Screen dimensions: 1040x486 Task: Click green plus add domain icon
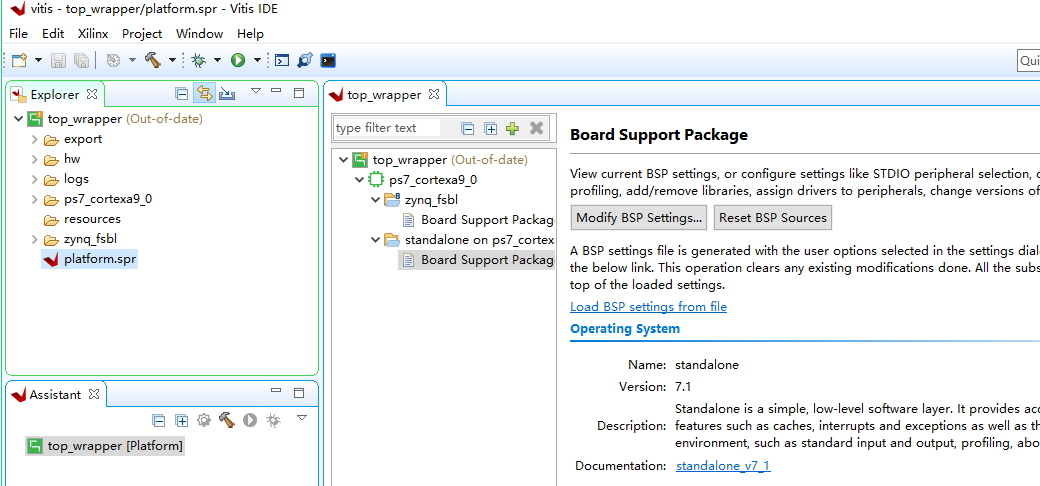click(512, 129)
